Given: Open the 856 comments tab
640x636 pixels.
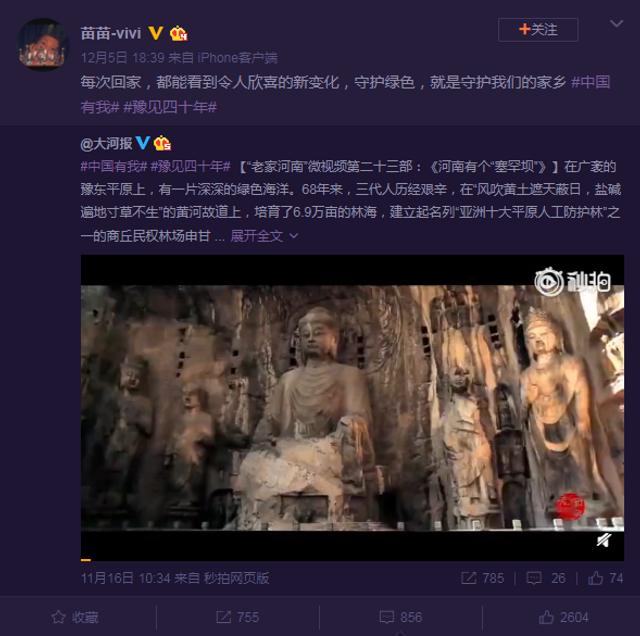Looking at the screenshot, I should pyautogui.click(x=400, y=617).
